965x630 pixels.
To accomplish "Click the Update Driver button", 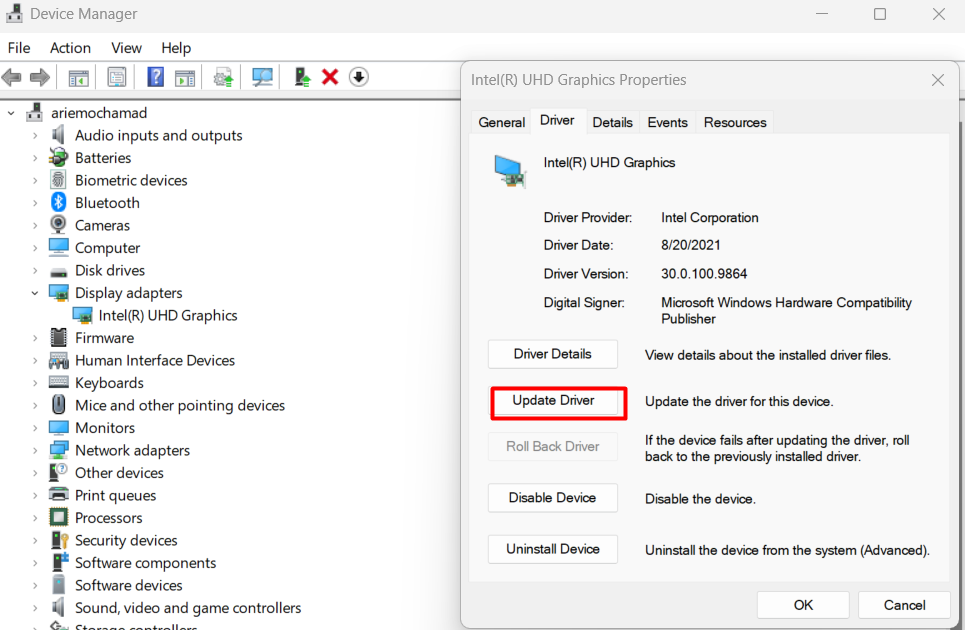I will coord(553,401).
